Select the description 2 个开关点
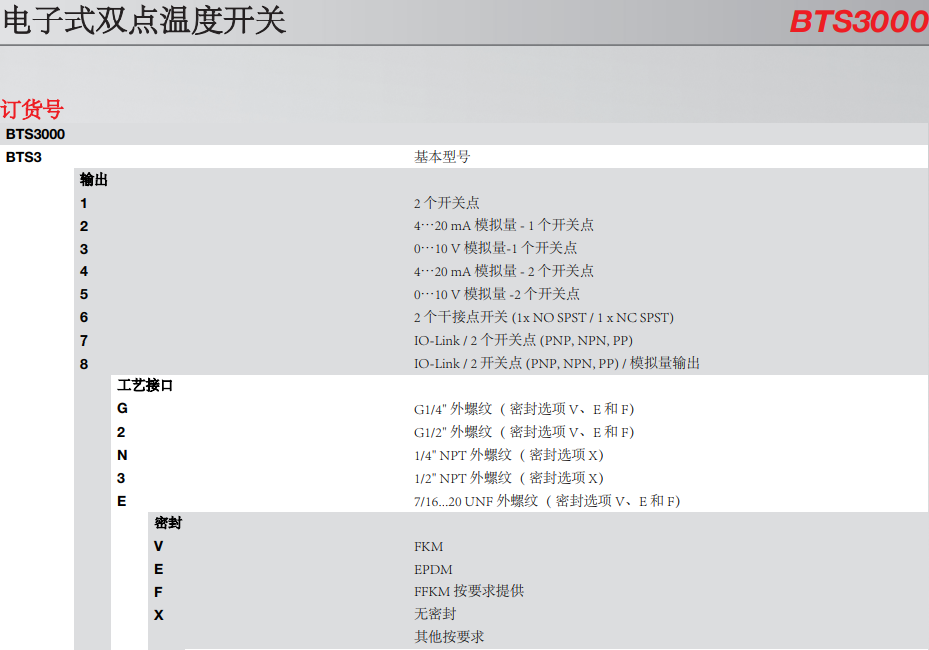Image resolution: width=929 pixels, height=650 pixels. coord(447,203)
